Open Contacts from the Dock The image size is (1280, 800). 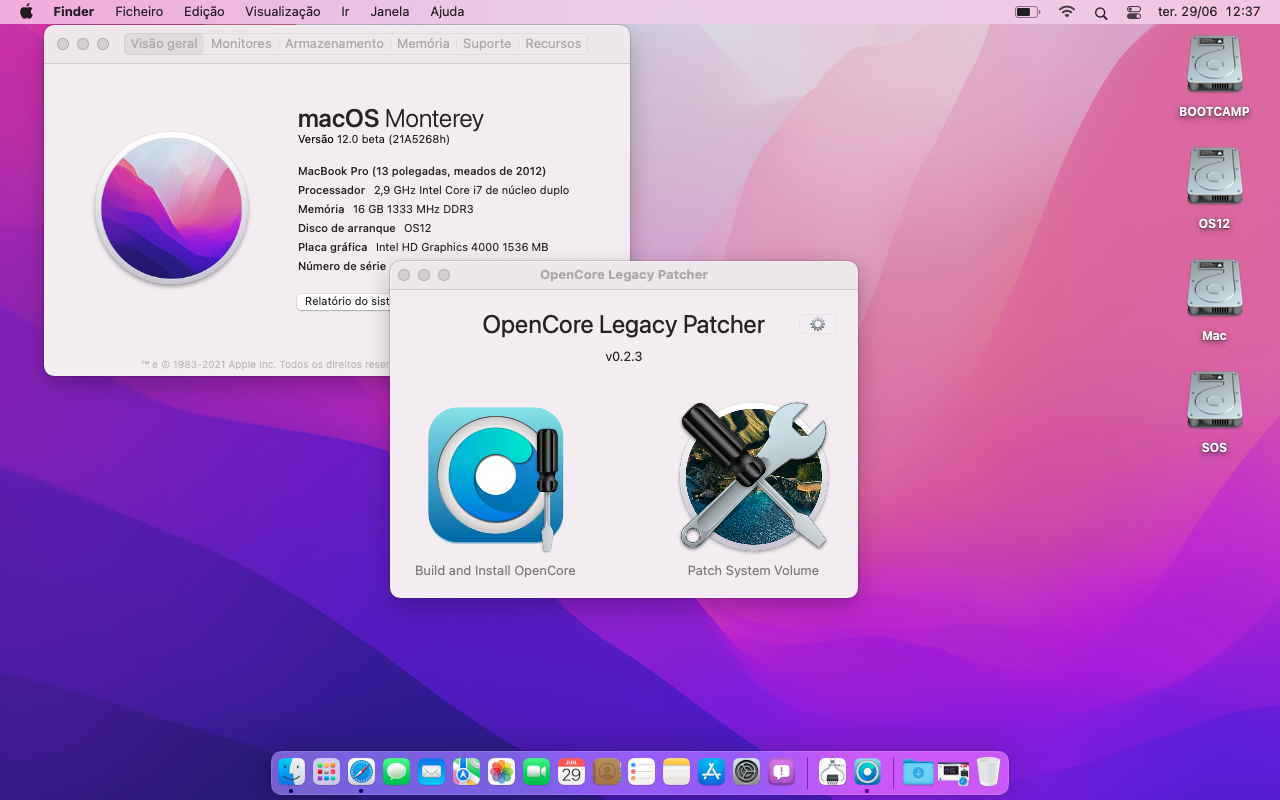pos(607,772)
